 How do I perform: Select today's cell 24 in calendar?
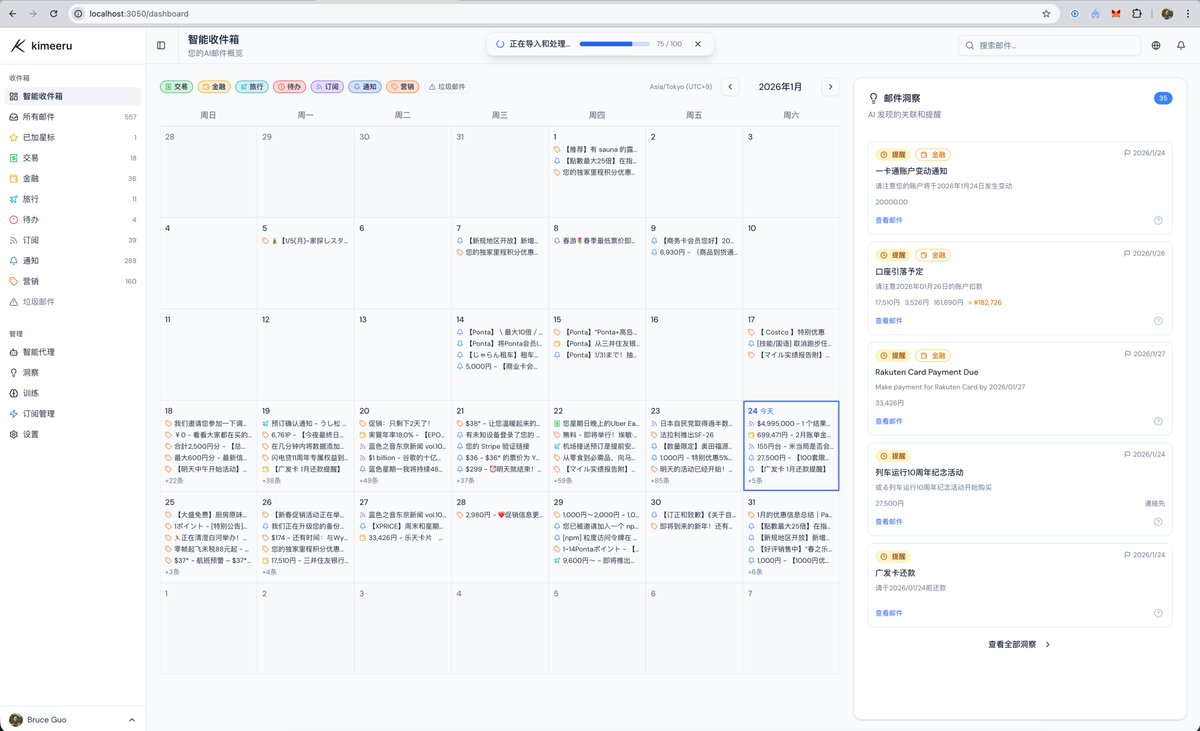click(791, 446)
